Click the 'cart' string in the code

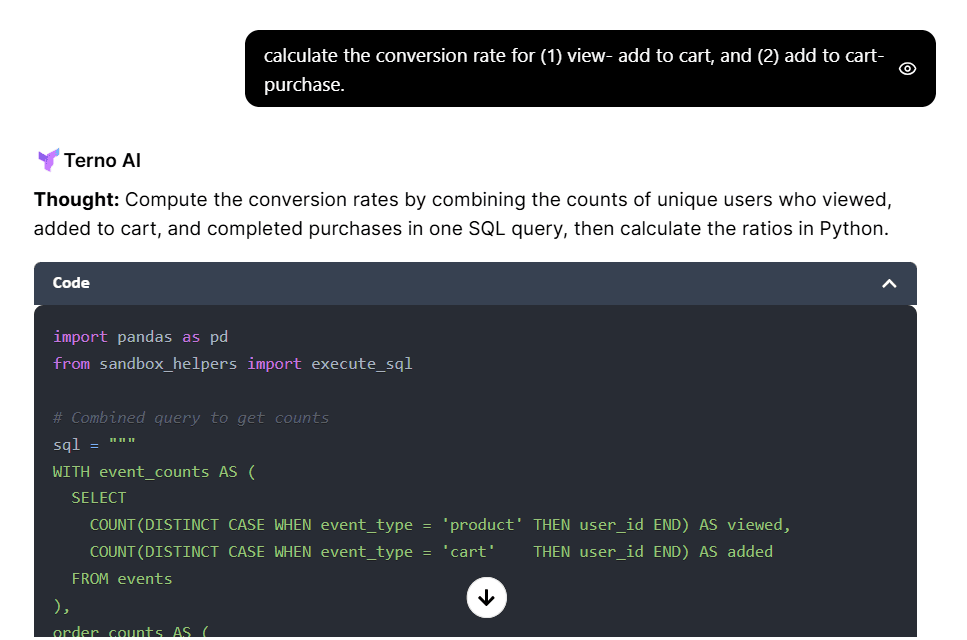pos(469,552)
